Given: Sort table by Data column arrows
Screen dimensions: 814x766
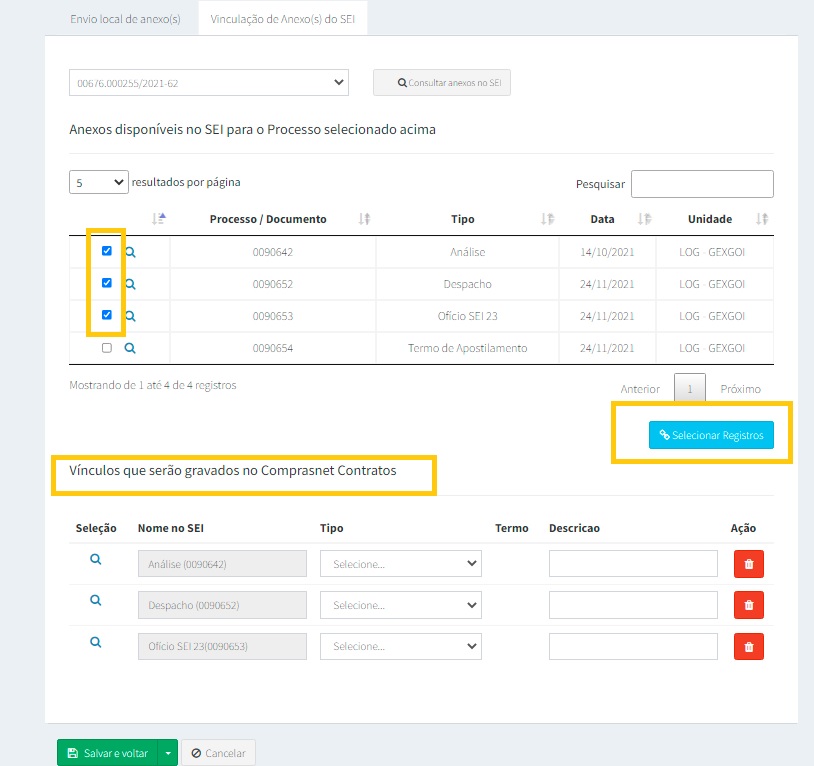Looking at the screenshot, I should [x=644, y=219].
